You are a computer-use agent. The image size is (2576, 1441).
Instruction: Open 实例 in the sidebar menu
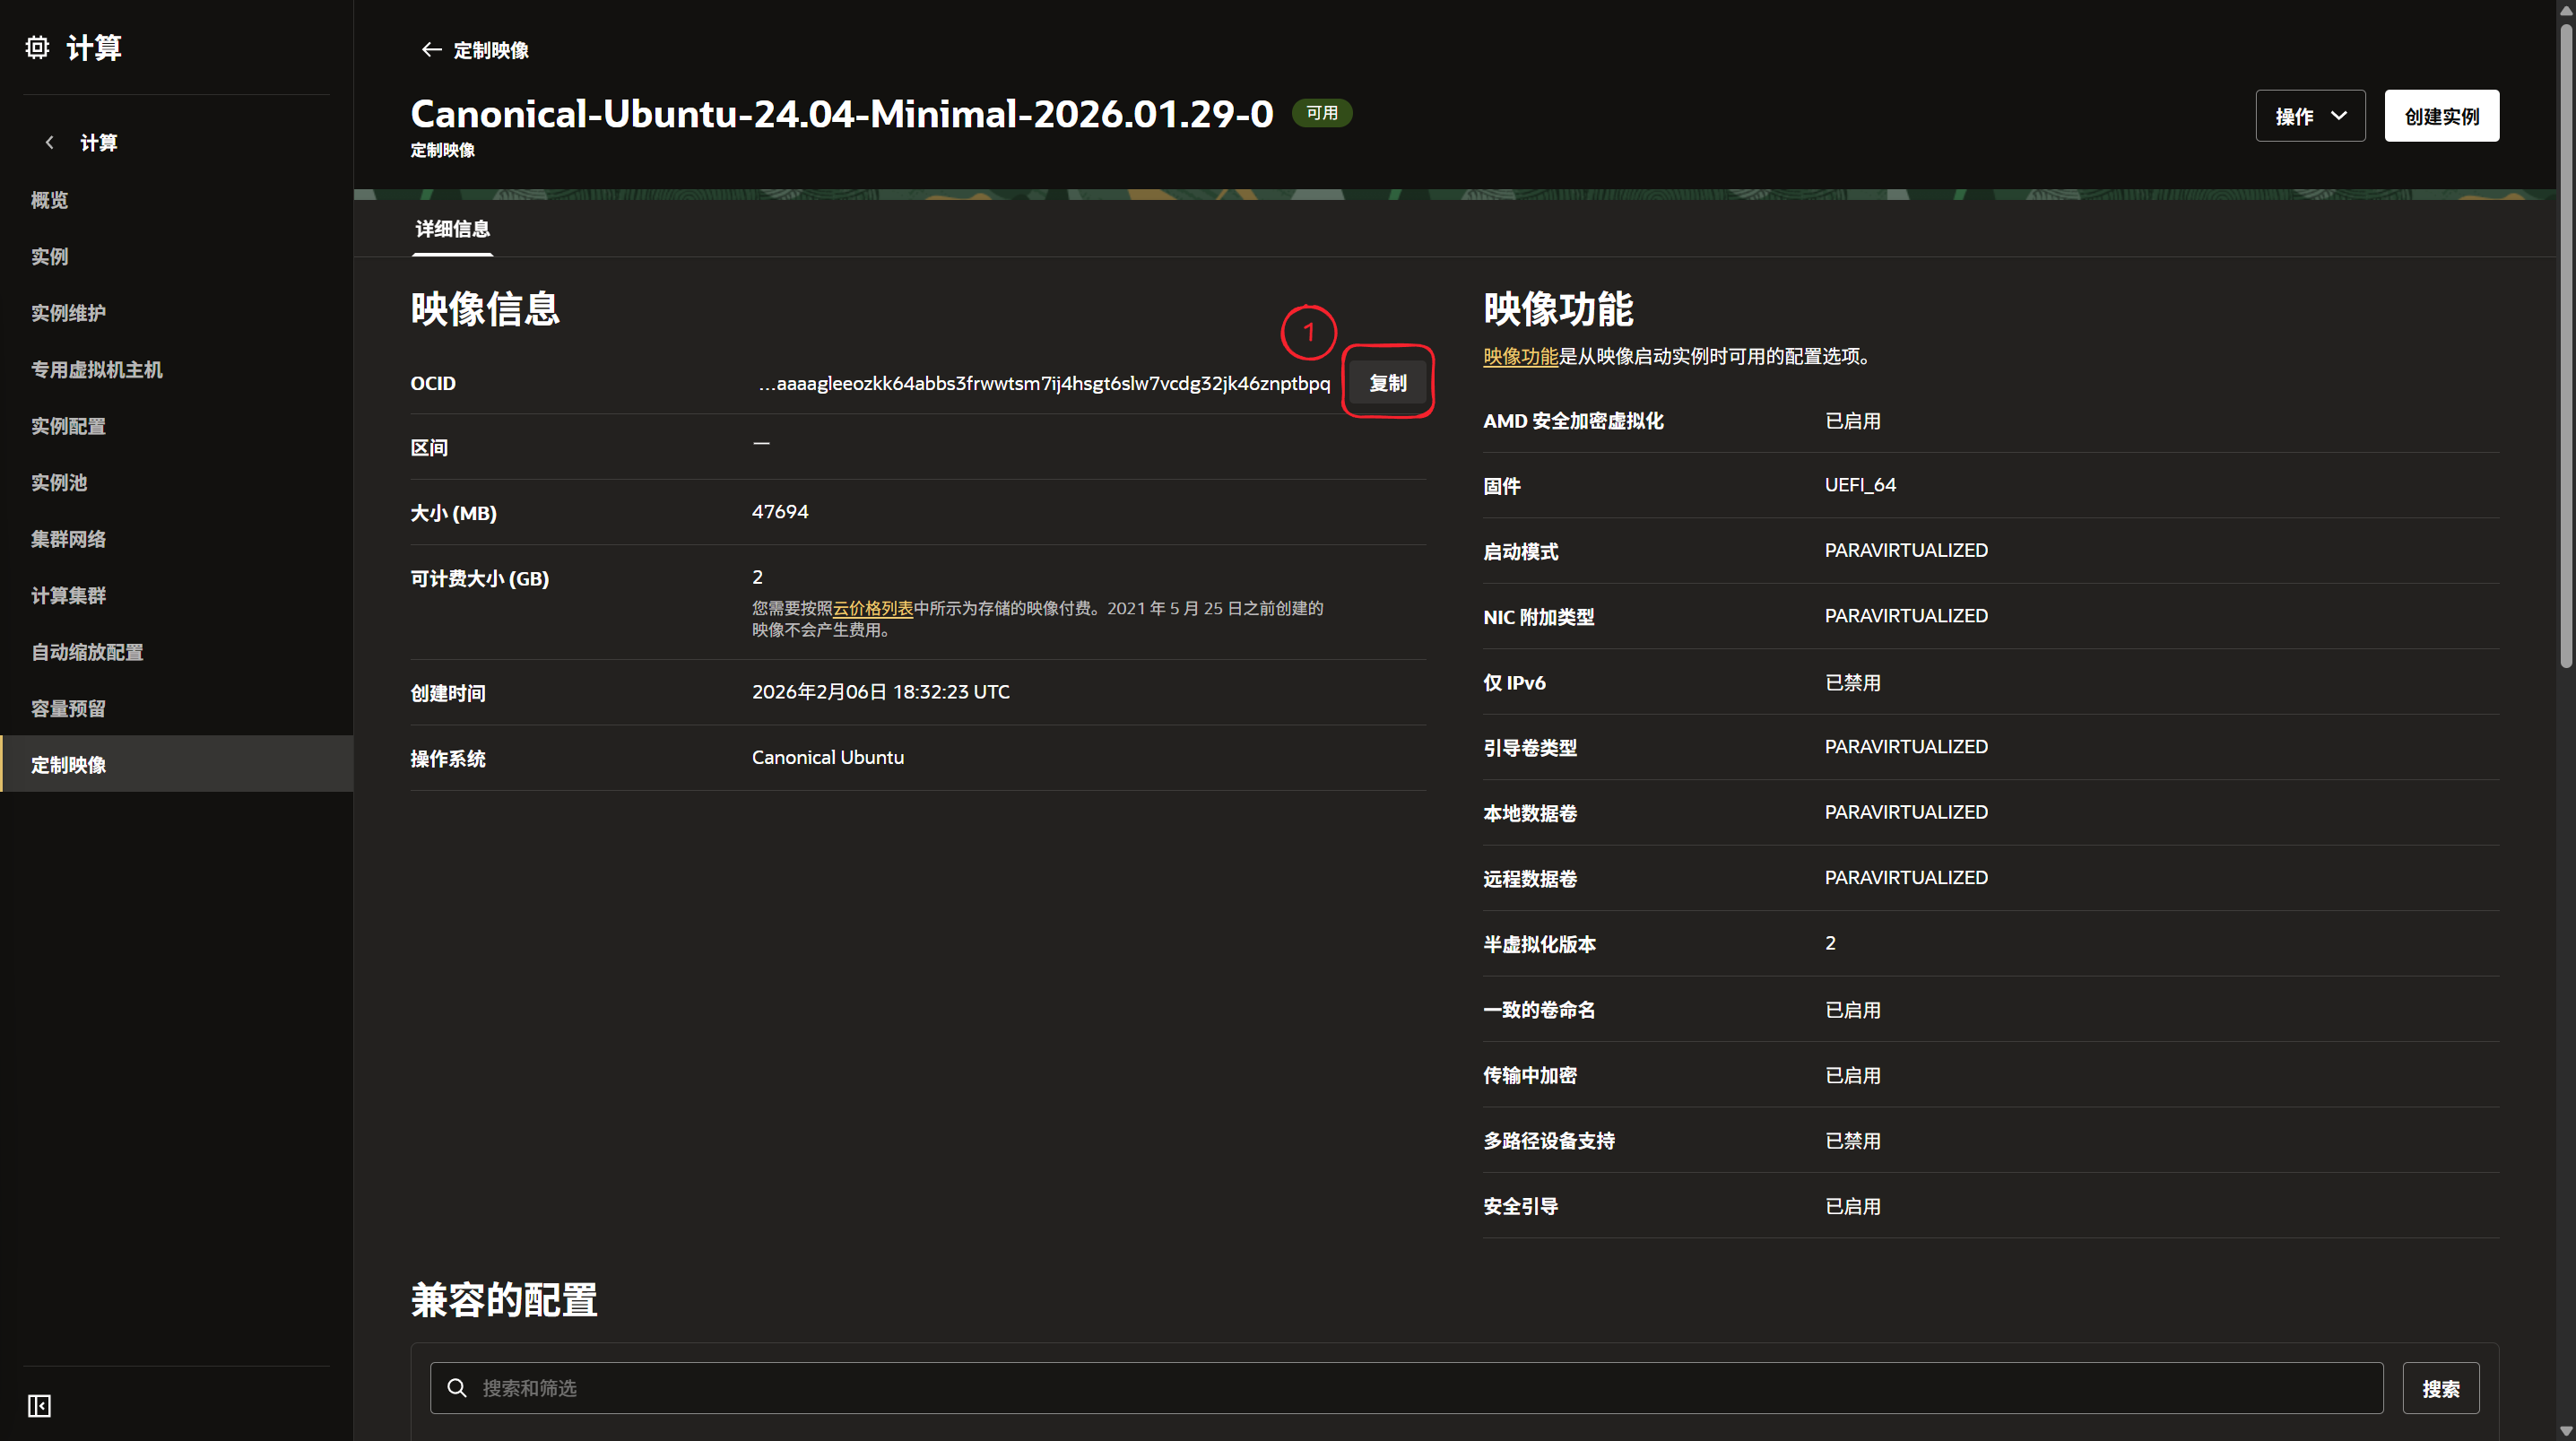click(x=50, y=256)
